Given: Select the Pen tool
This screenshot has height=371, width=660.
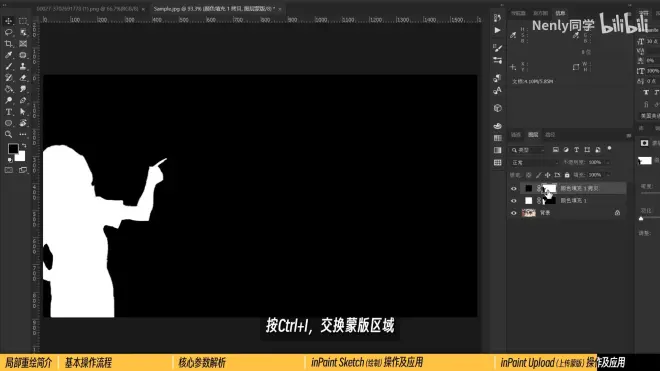Looking at the screenshot, I should pyautogui.click(x=23, y=101).
